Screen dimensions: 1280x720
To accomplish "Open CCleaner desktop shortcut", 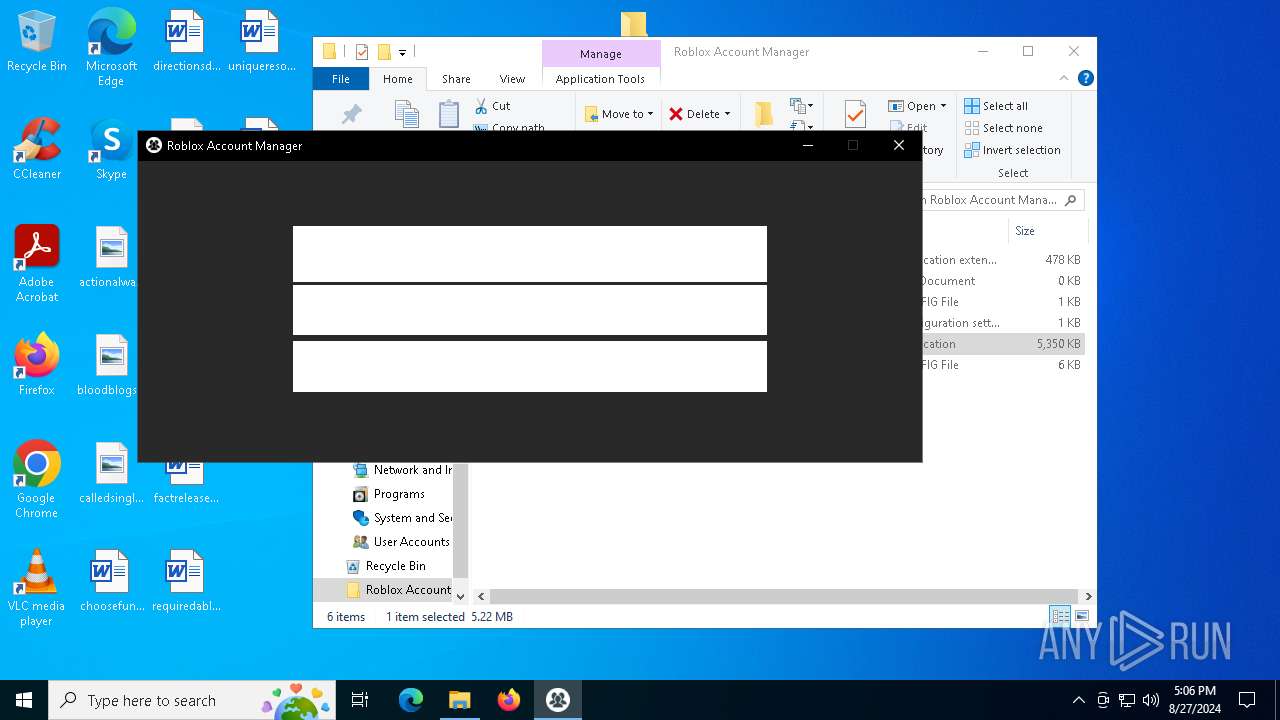I will [x=37, y=149].
